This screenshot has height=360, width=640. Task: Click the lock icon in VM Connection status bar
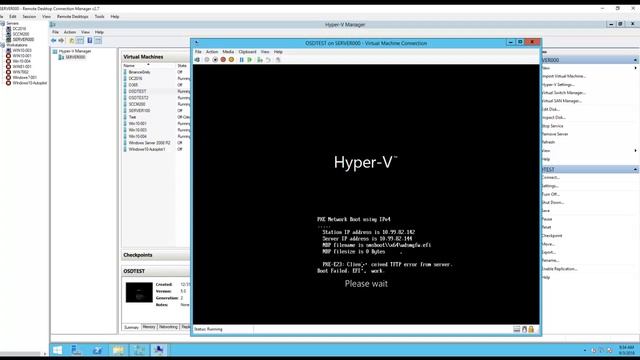click(531, 329)
